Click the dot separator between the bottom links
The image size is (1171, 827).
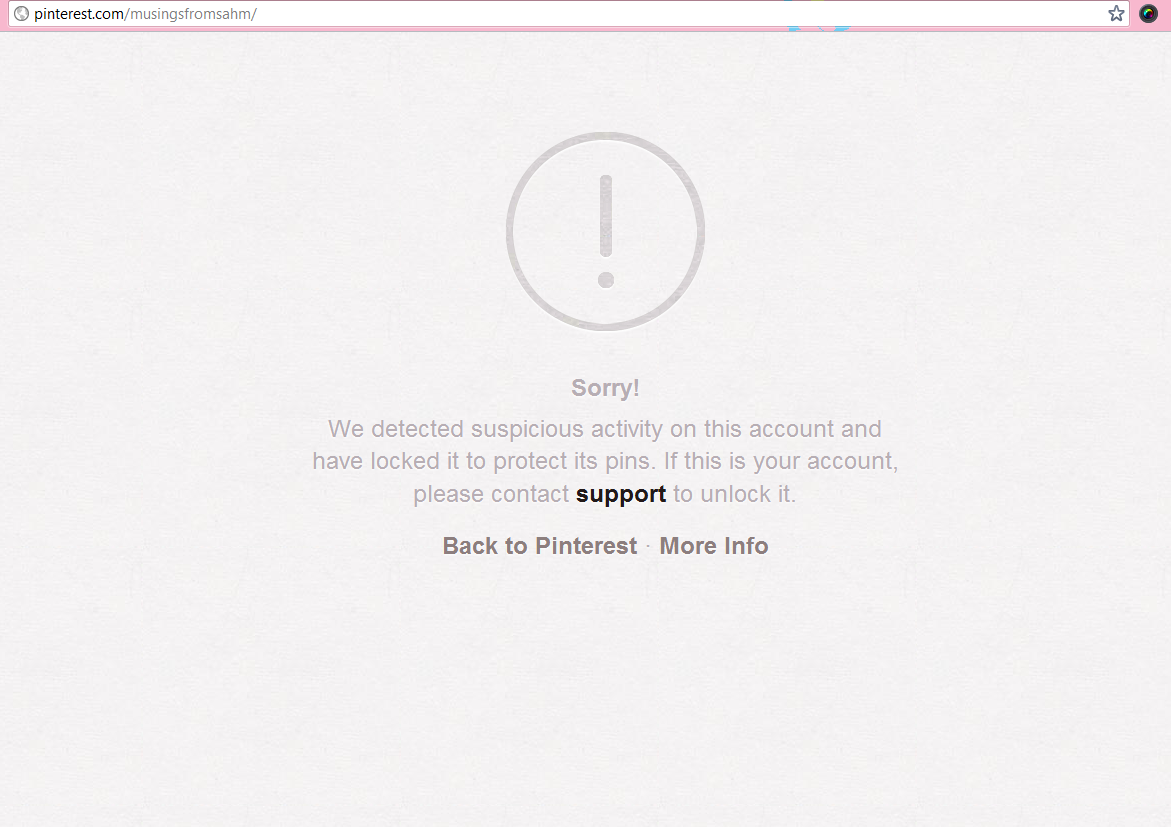point(648,547)
